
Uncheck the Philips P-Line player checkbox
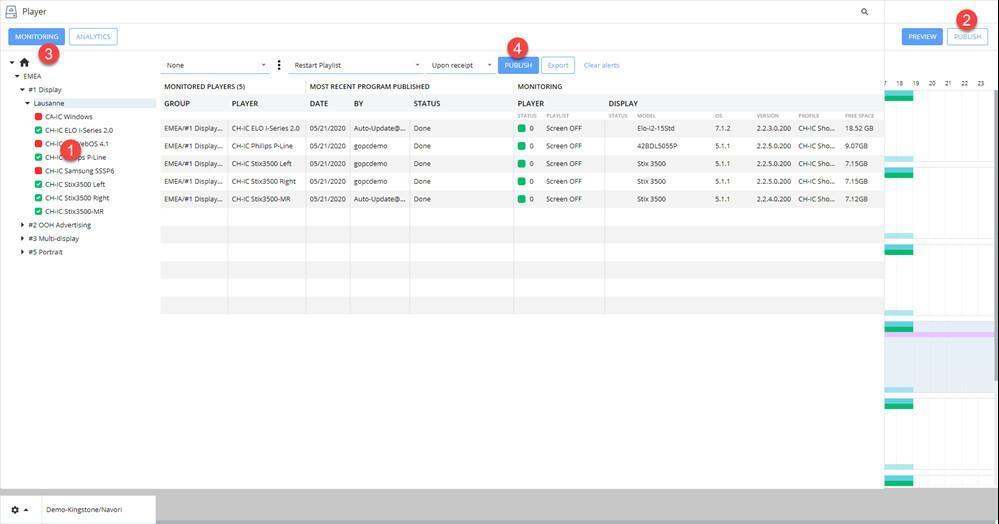coord(38,157)
